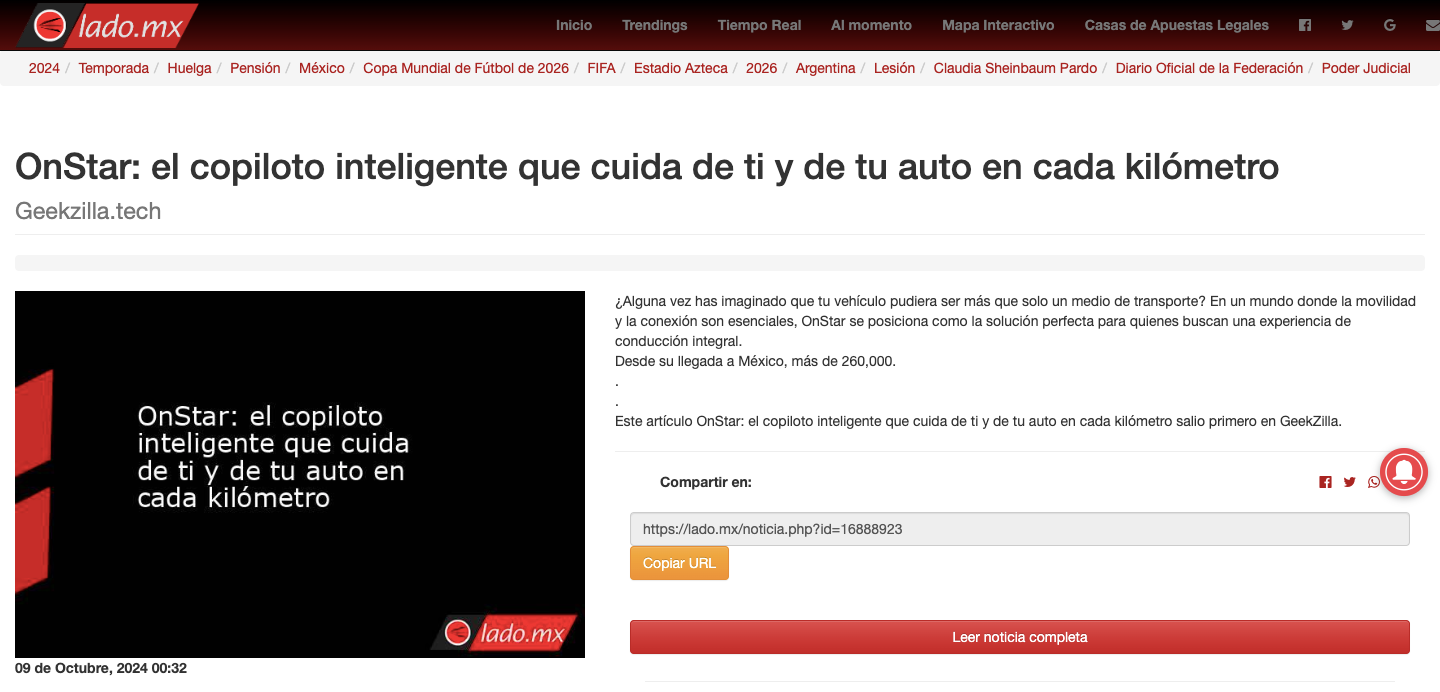Click the Compartir en label
1440x692 pixels.
[706, 482]
